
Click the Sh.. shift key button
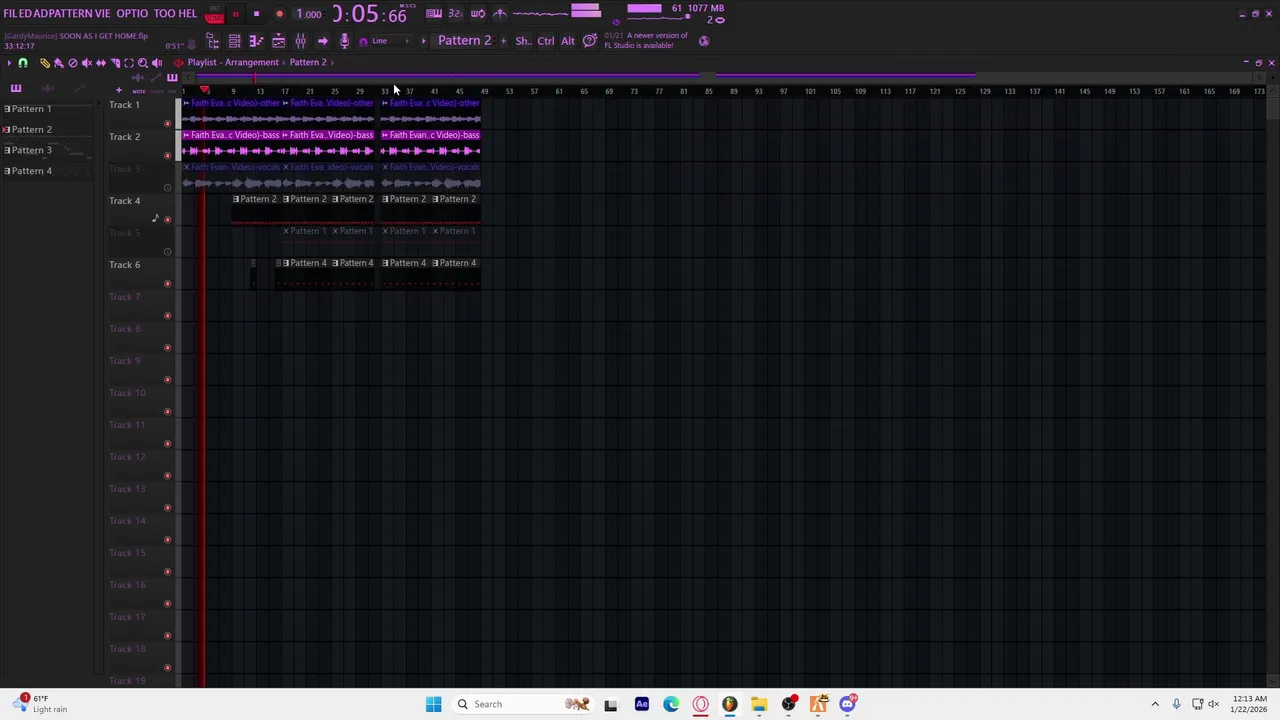coord(523,41)
